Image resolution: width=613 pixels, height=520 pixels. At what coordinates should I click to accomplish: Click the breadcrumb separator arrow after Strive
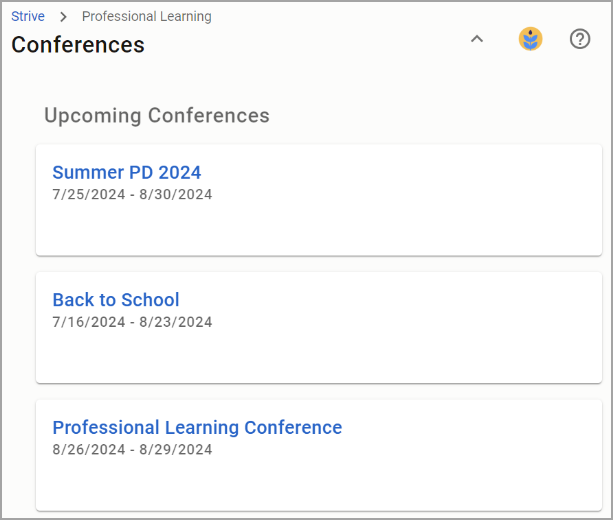click(x=63, y=17)
